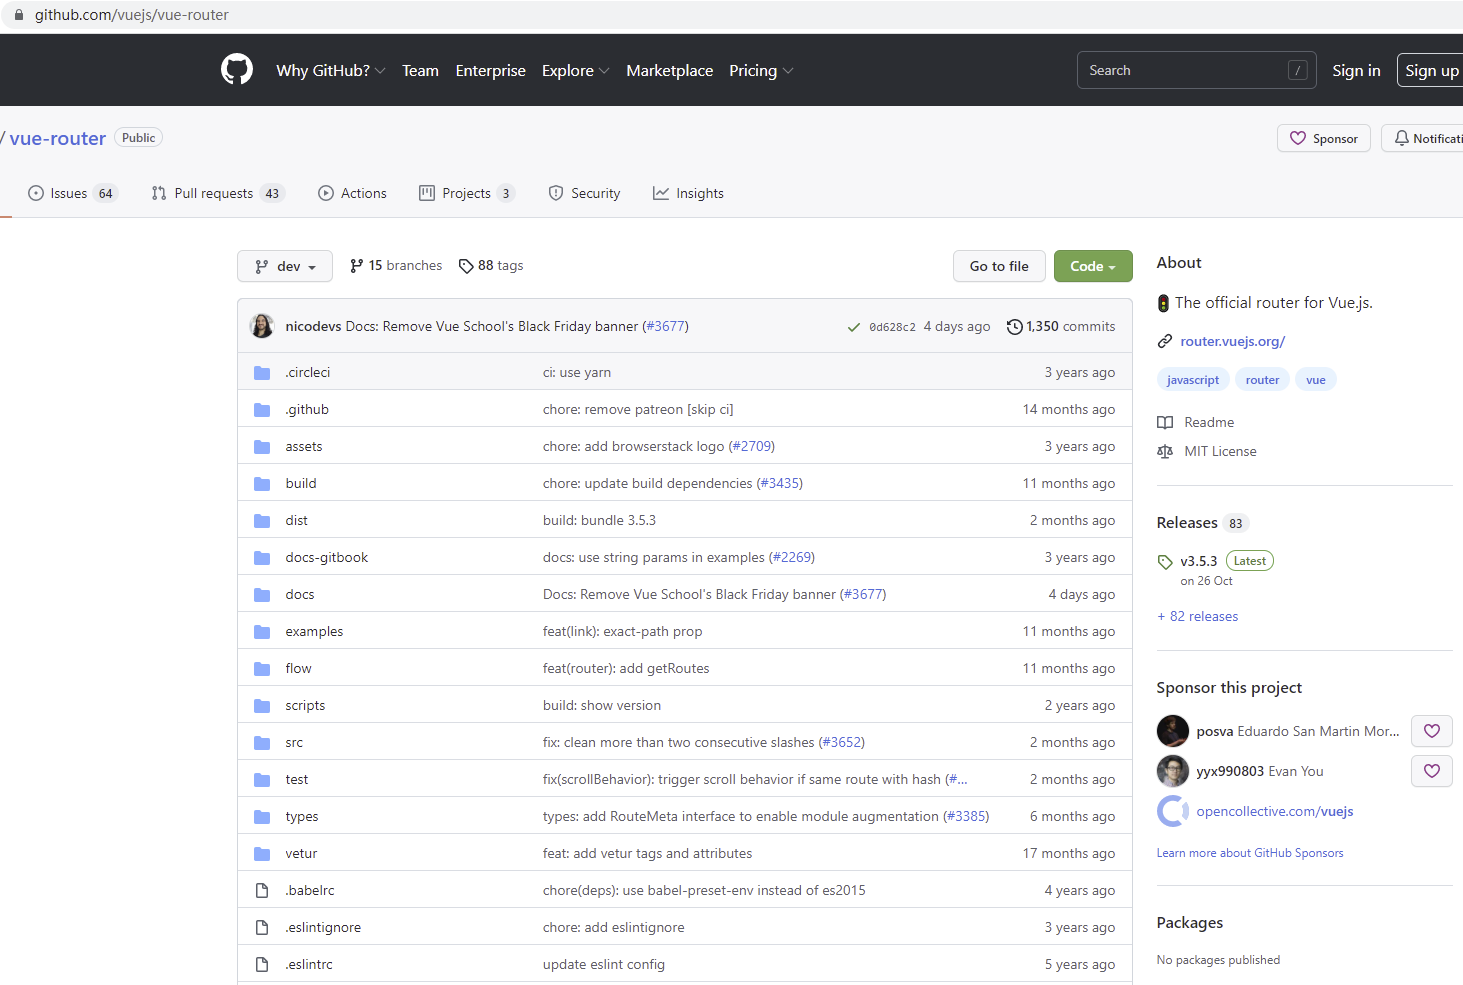
Task: Click the opencollective logo icon
Action: tap(1173, 811)
